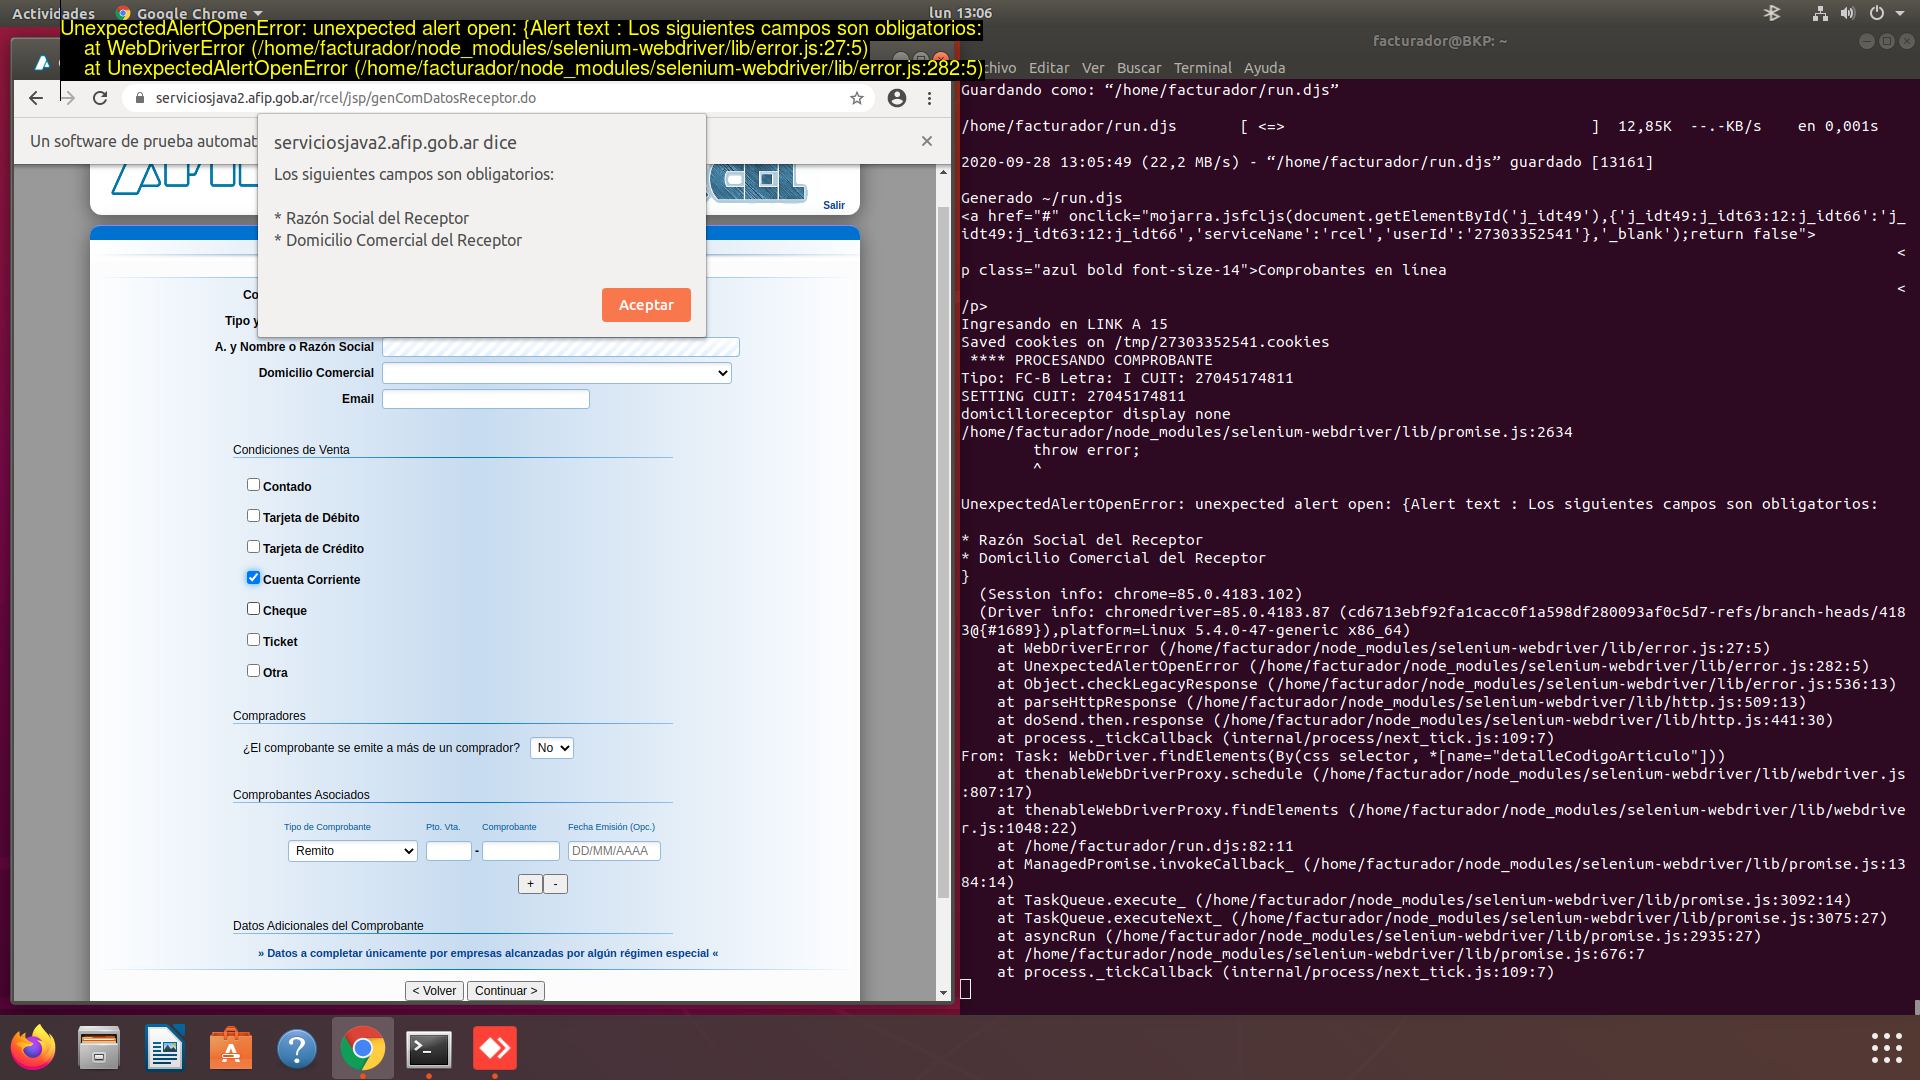Image resolution: width=1920 pixels, height=1080 pixels.
Task: Check Tarjeta de Débito
Action: [x=253, y=516]
